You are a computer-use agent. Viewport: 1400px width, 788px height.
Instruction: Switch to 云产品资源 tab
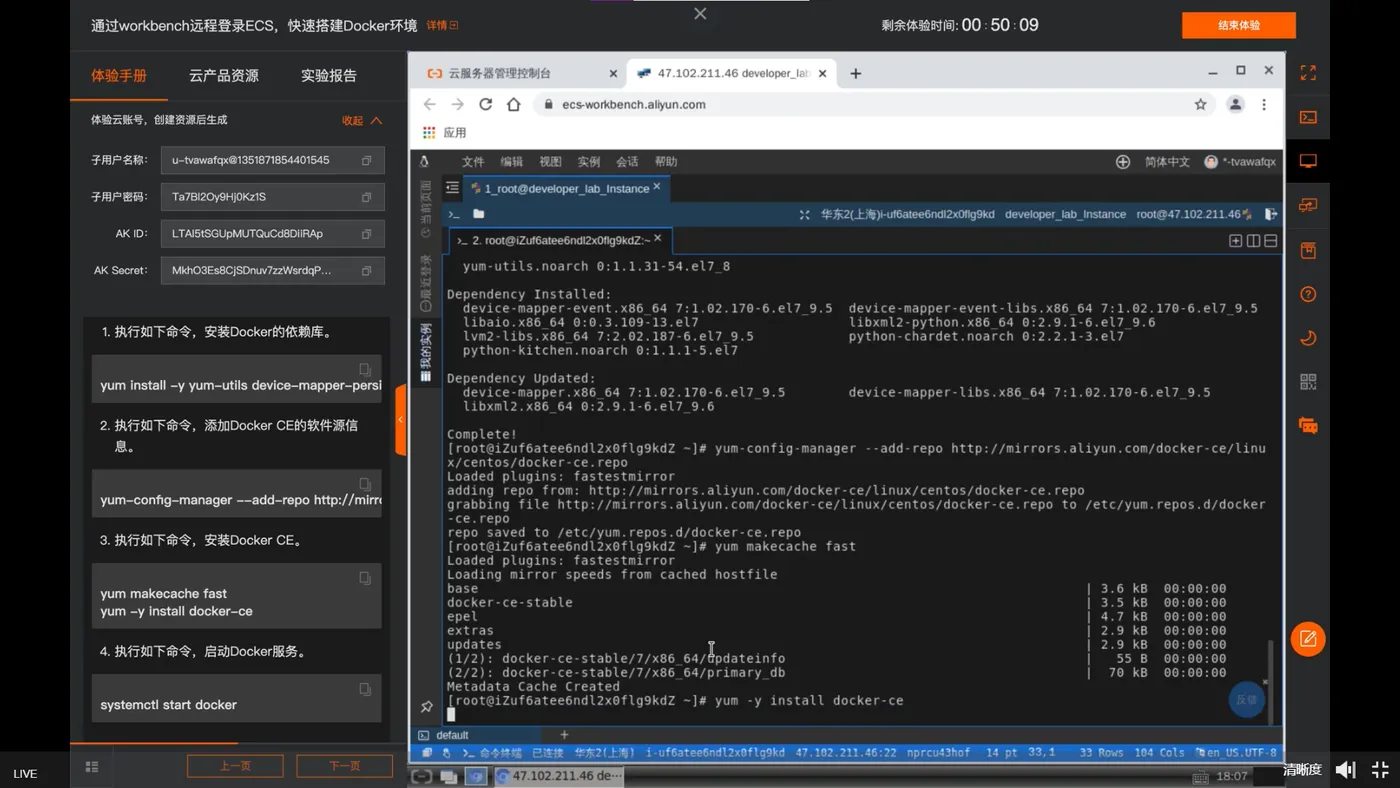pos(224,76)
